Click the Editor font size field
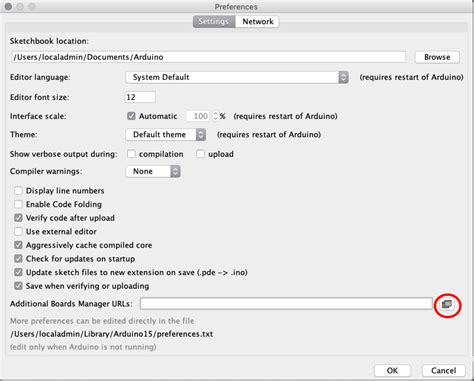 coord(140,97)
